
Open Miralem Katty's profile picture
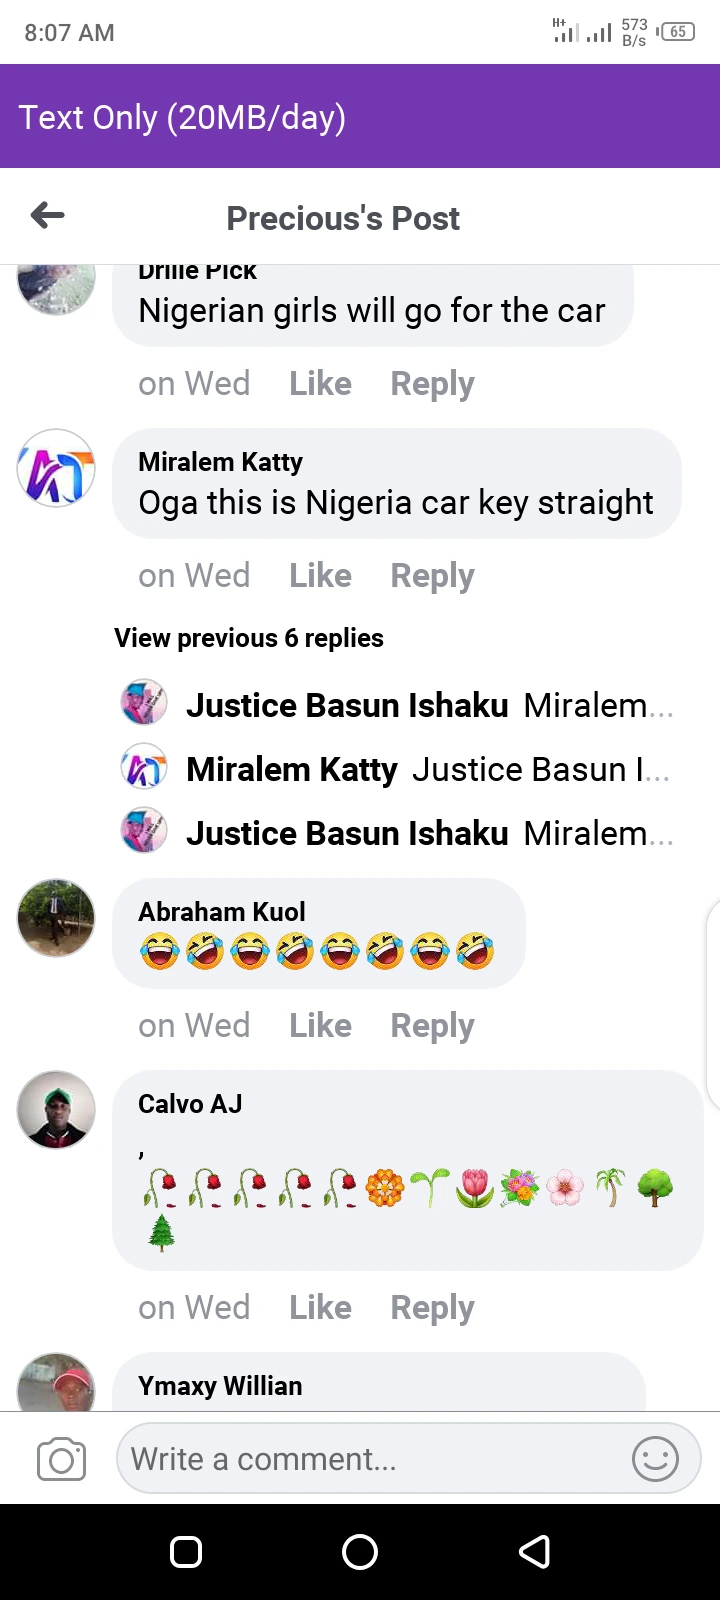tap(56, 468)
